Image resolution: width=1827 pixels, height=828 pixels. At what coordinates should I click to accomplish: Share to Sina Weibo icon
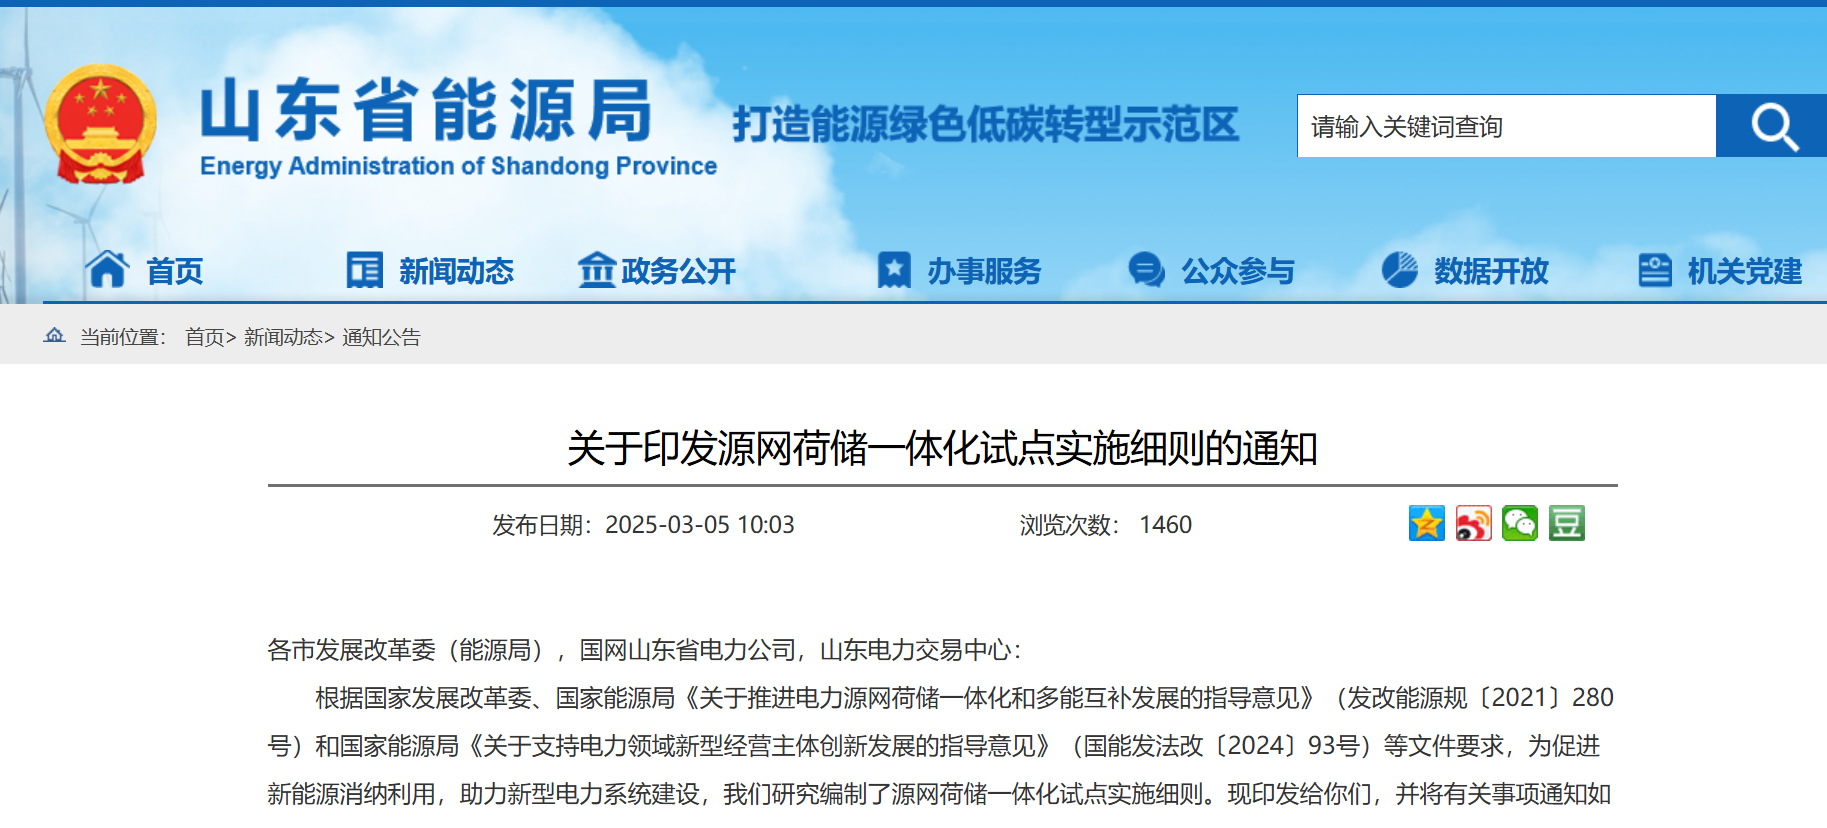pyautogui.click(x=1474, y=523)
